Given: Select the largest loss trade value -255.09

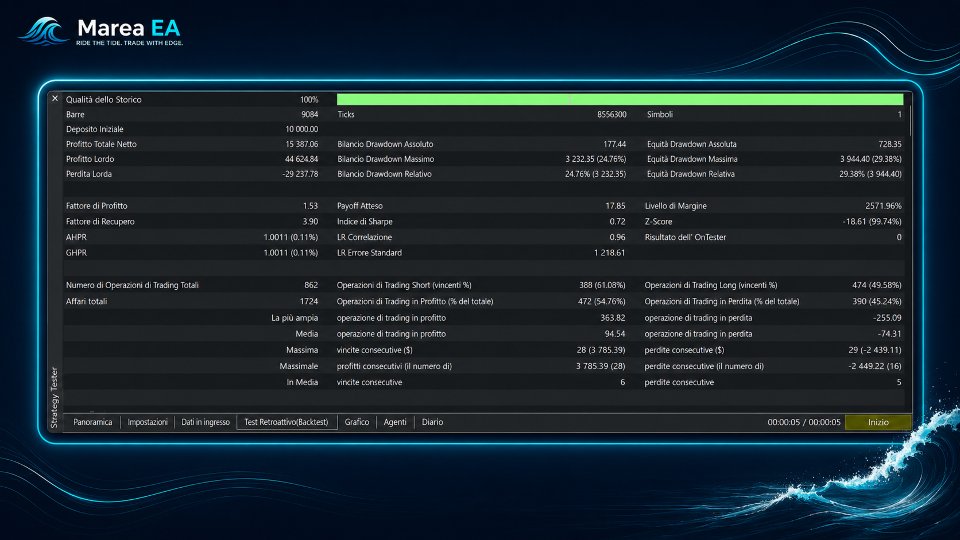Looking at the screenshot, I should point(887,318).
